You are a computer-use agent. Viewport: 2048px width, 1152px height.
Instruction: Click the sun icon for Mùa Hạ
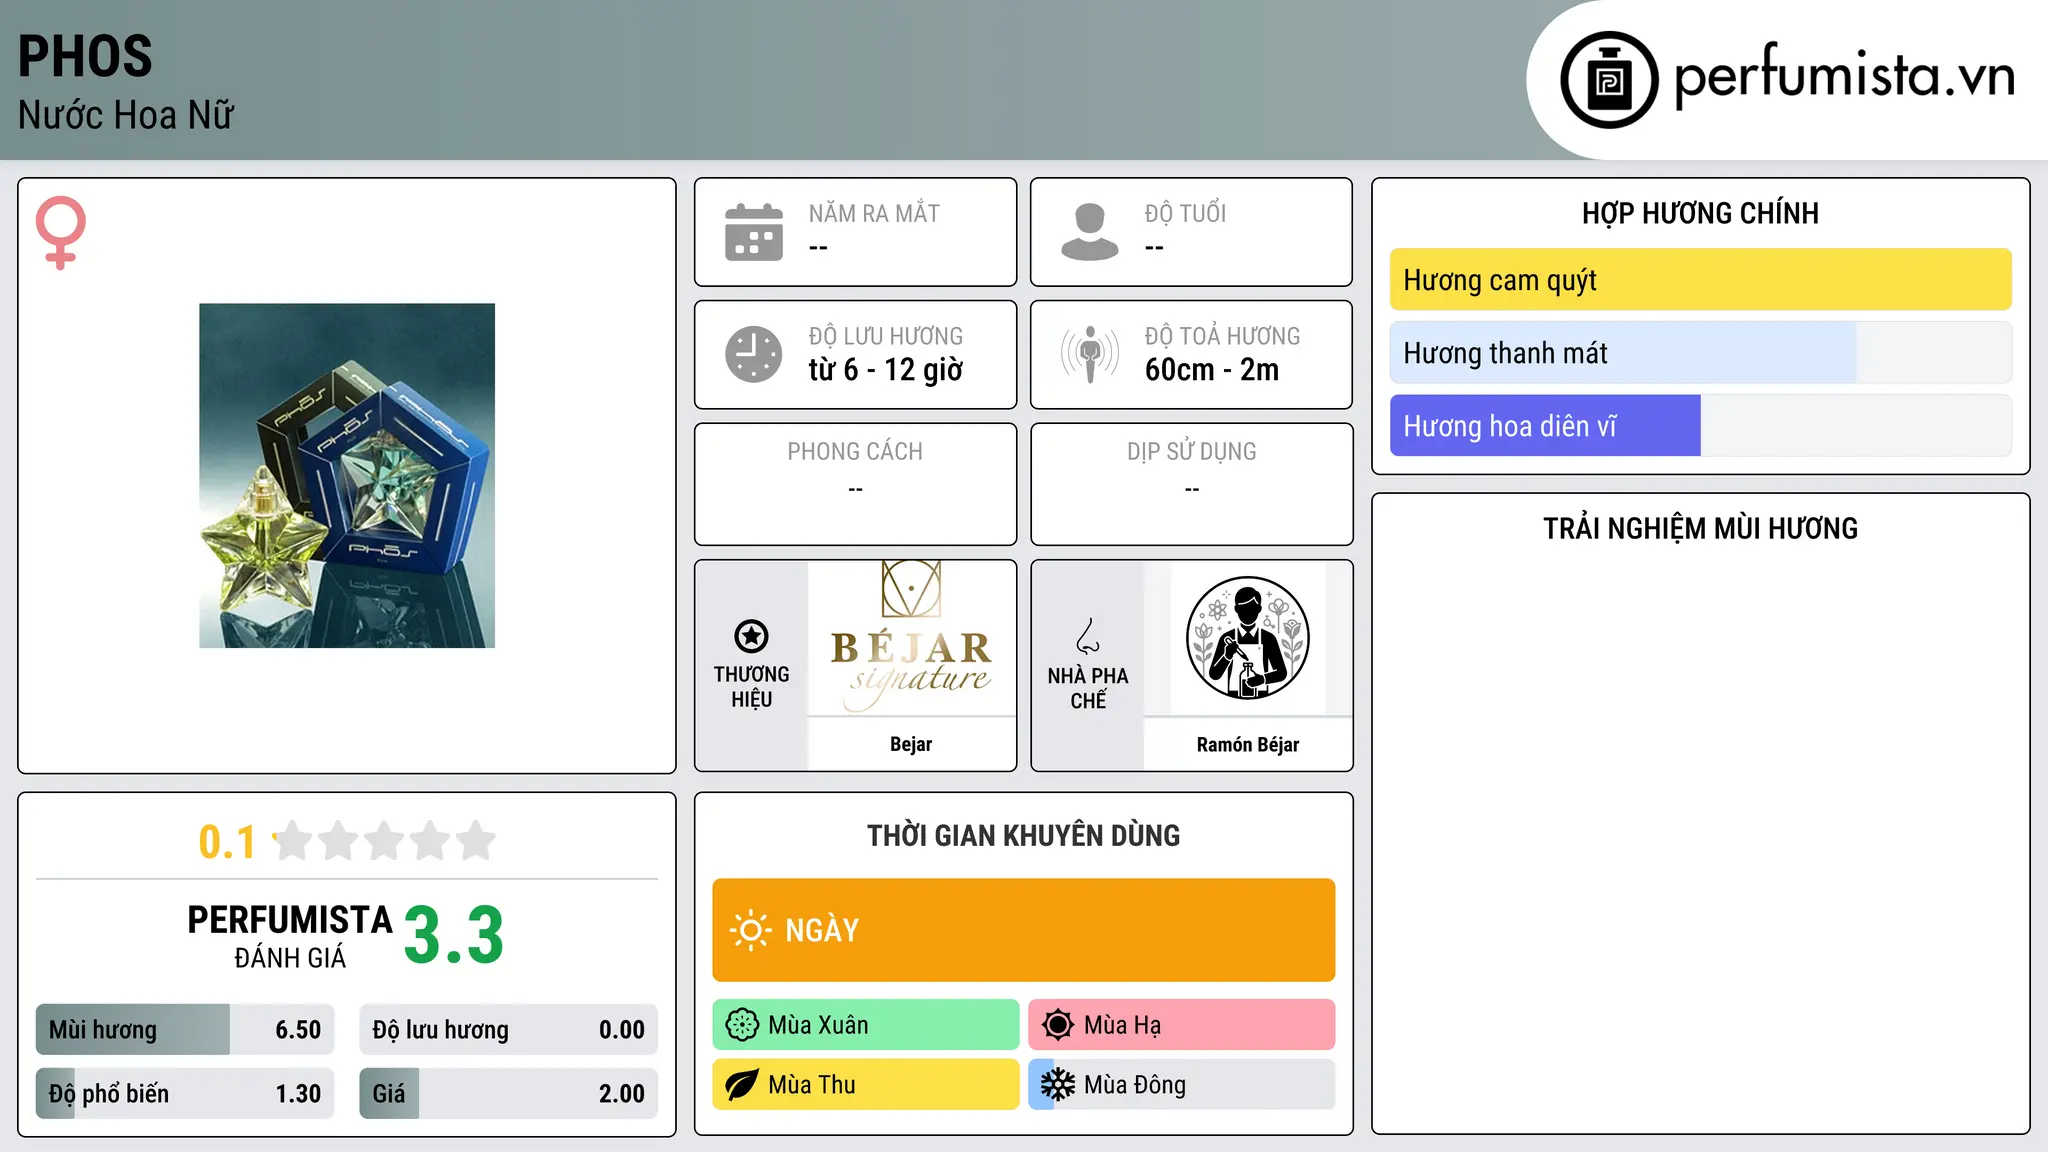(1058, 1025)
